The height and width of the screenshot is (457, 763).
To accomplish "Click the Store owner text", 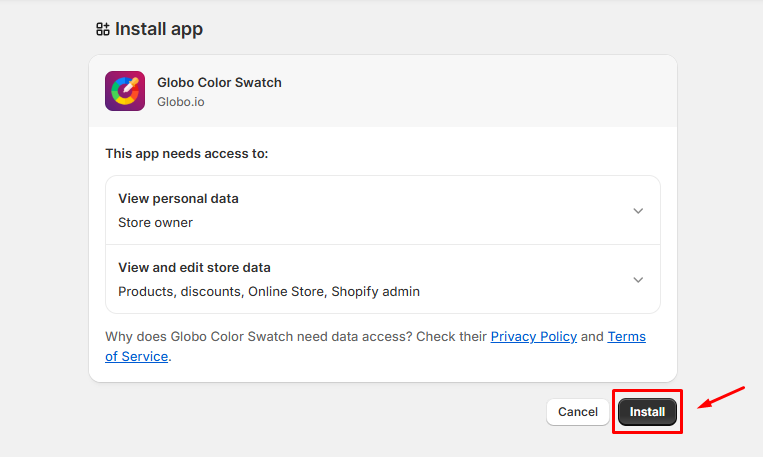I will (x=155, y=222).
